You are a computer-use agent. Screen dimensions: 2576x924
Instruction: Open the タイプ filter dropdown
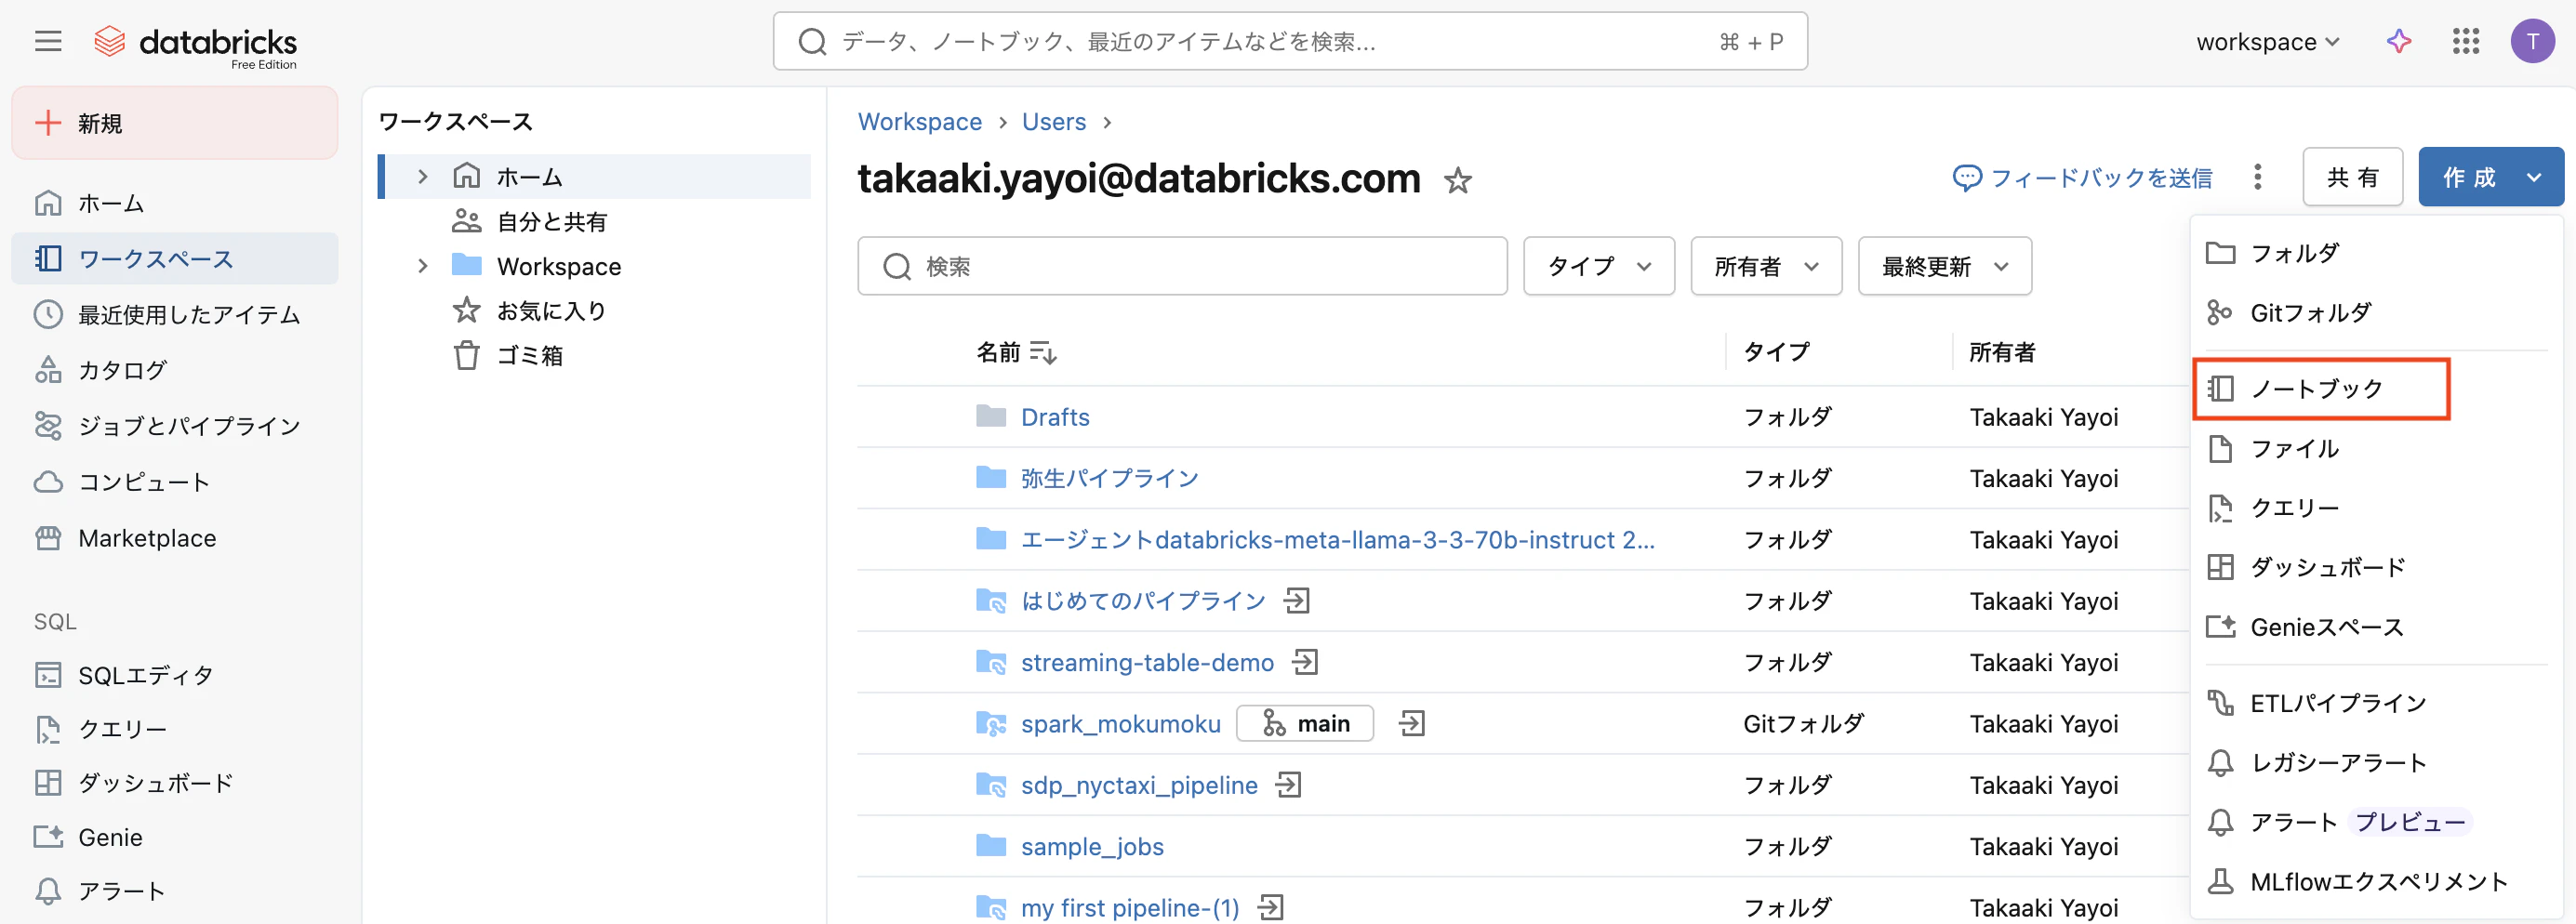[x=1598, y=266]
